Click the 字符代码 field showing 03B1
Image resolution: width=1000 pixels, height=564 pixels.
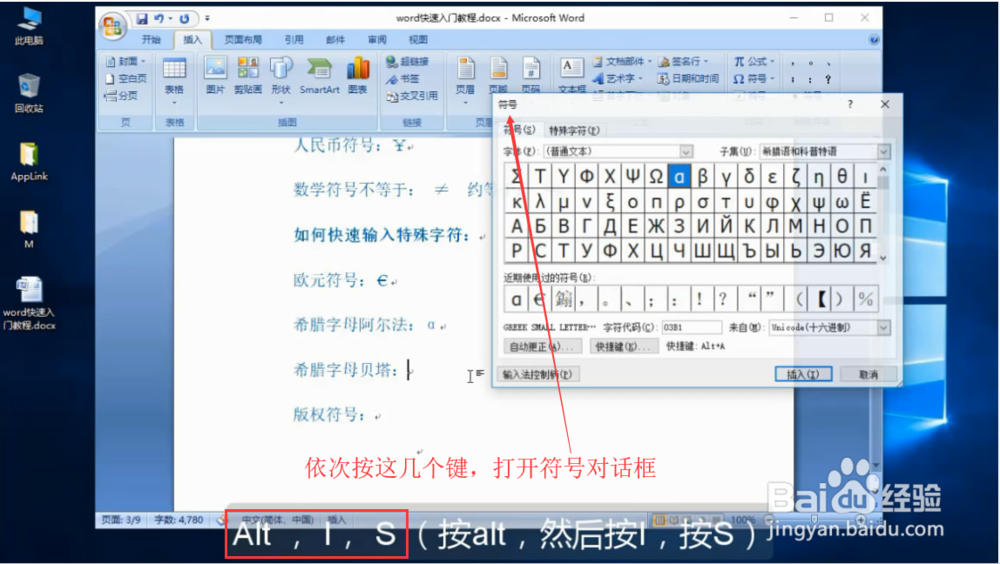pos(691,327)
